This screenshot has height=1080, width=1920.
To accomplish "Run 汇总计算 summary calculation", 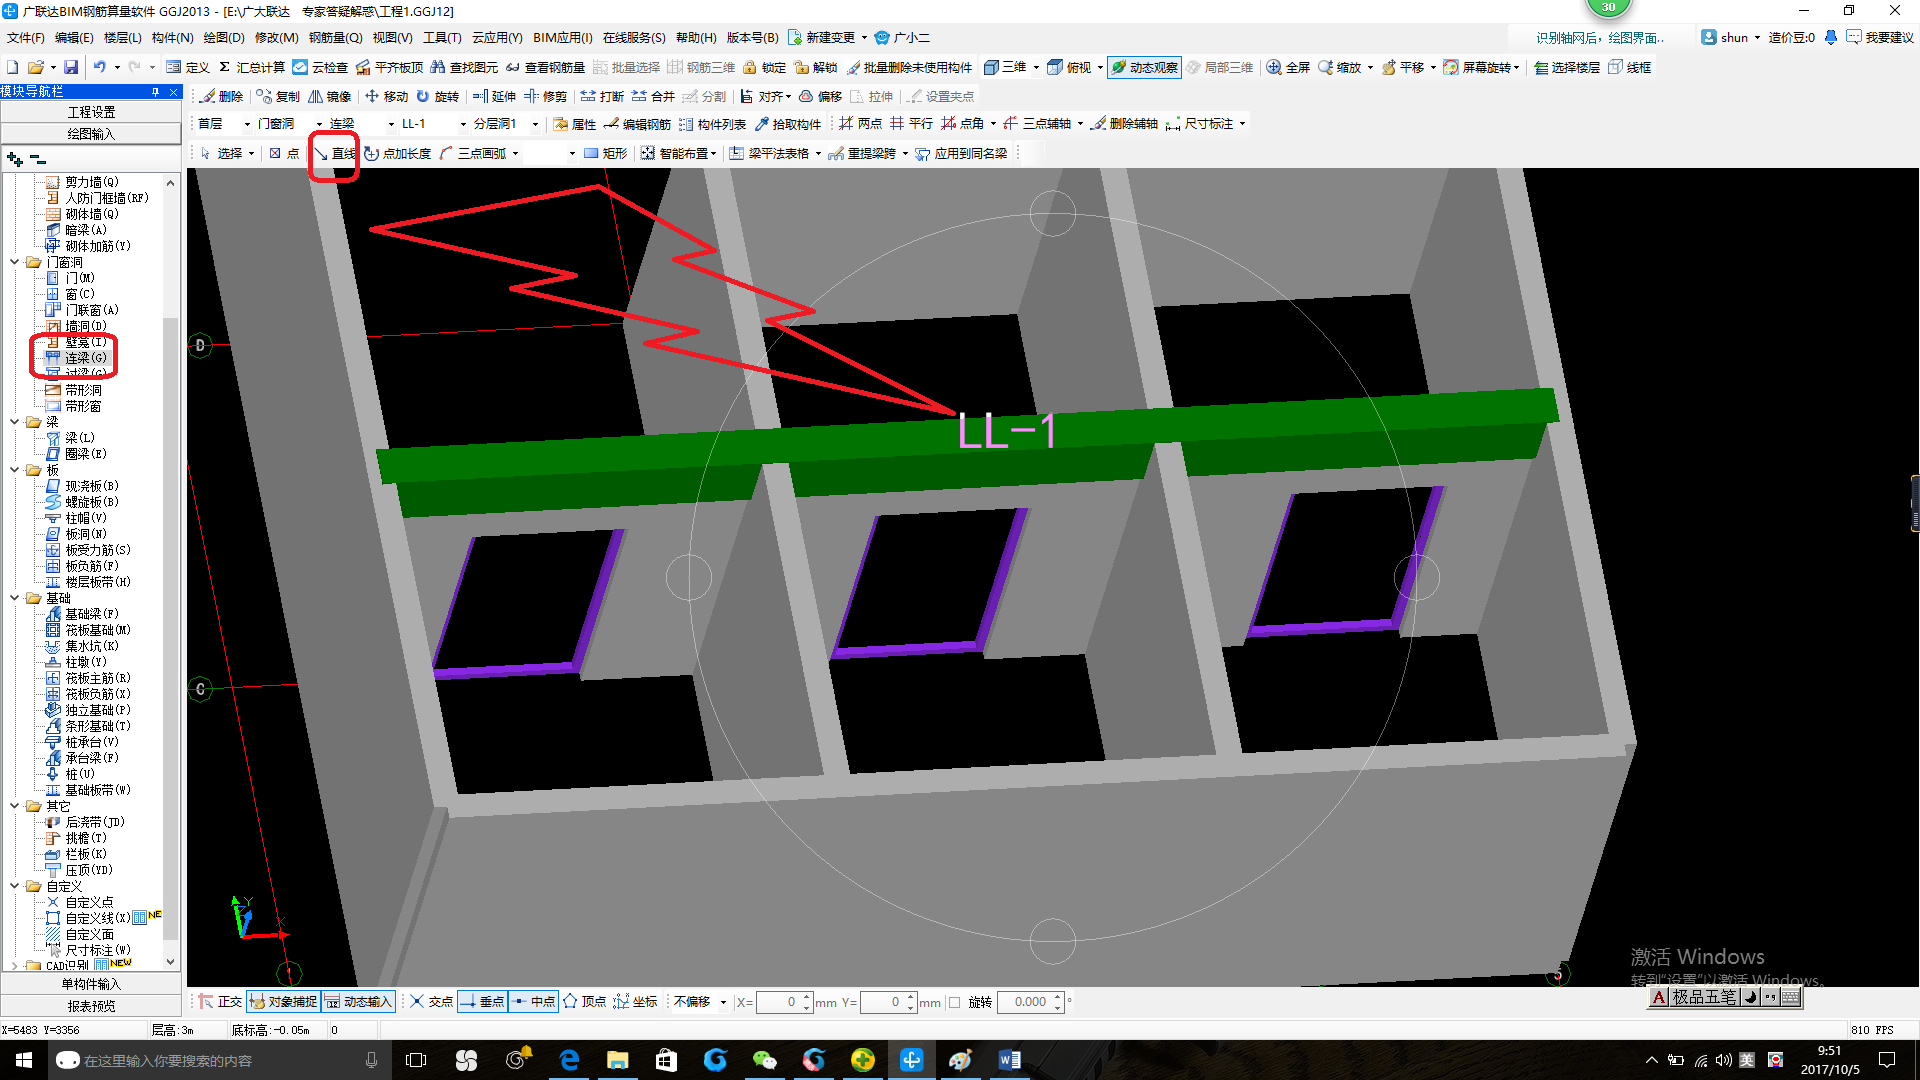I will 252,67.
